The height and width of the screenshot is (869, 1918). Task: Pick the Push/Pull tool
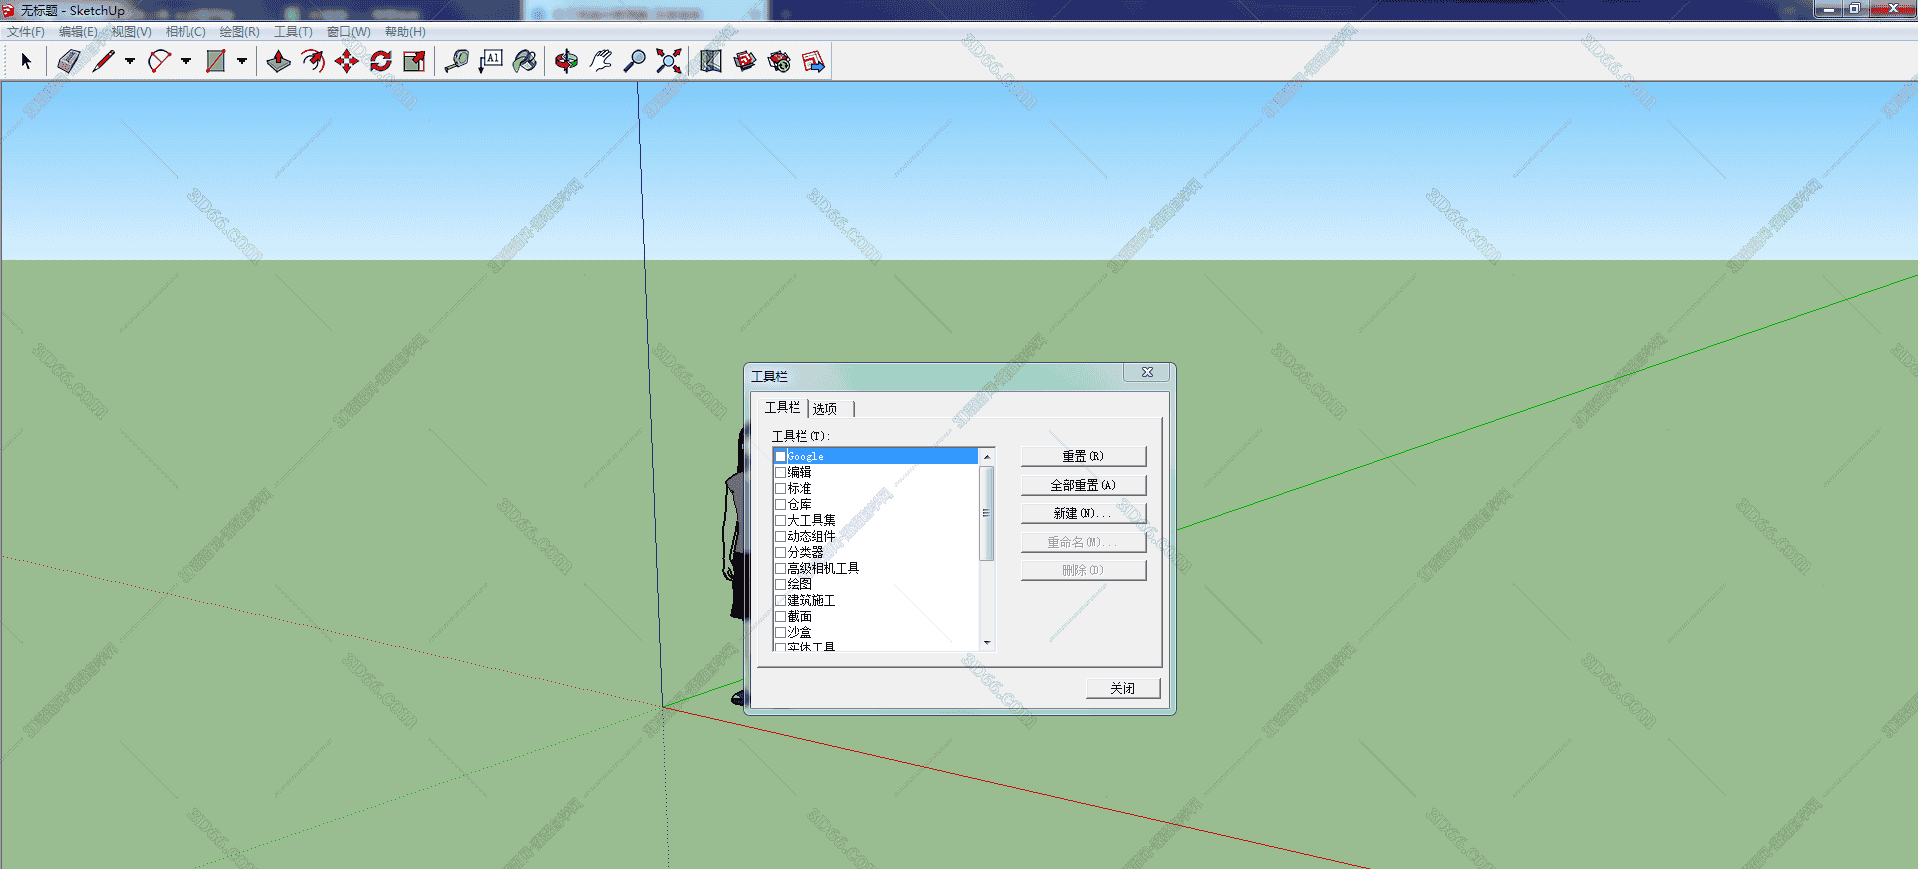279,61
